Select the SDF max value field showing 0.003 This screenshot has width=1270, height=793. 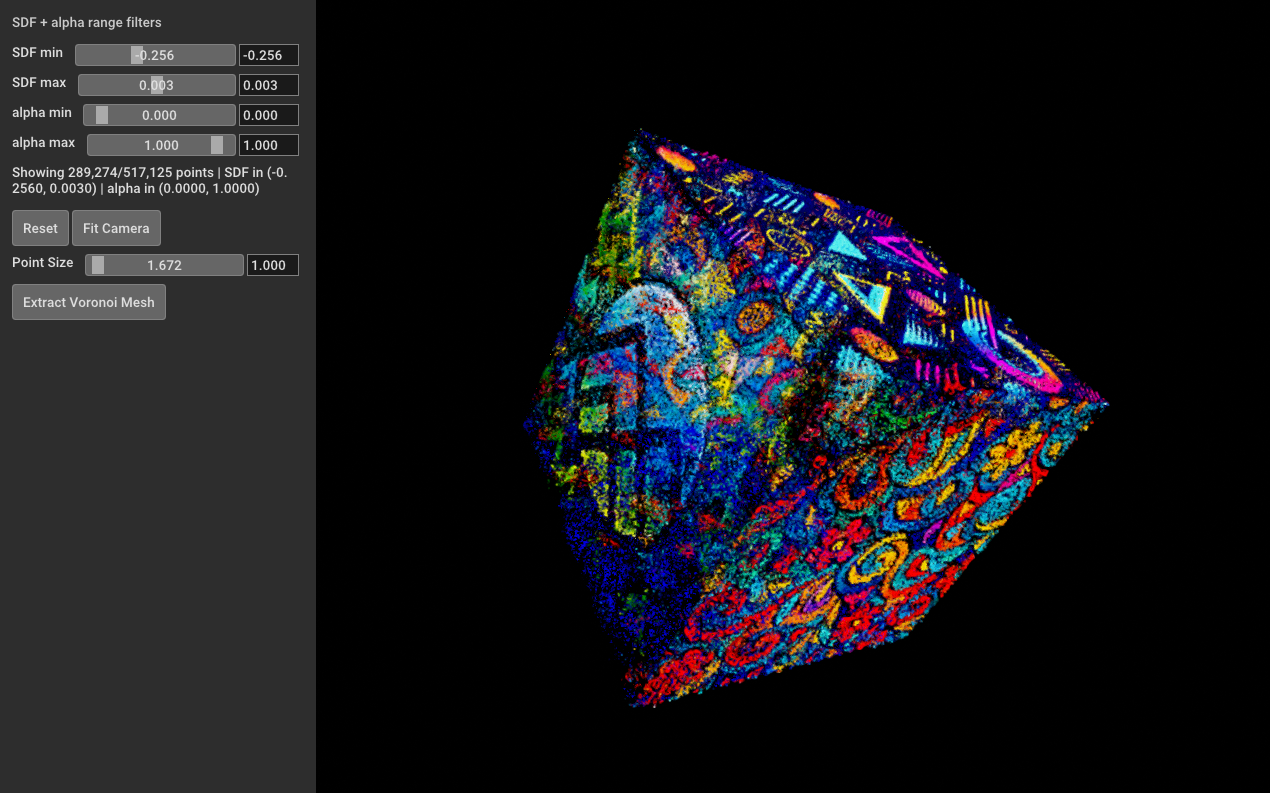268,85
